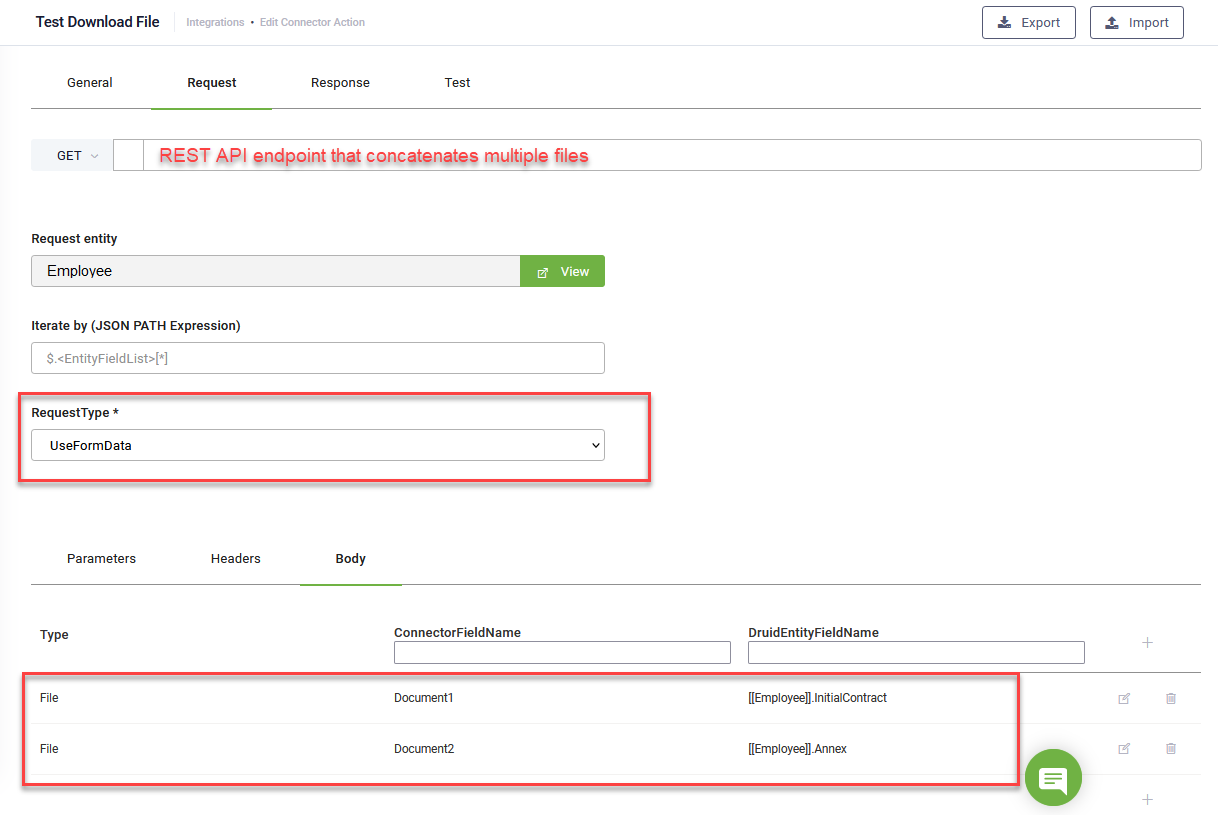Click the edit icon for Document2 row
The image size is (1226, 815).
click(x=1124, y=749)
